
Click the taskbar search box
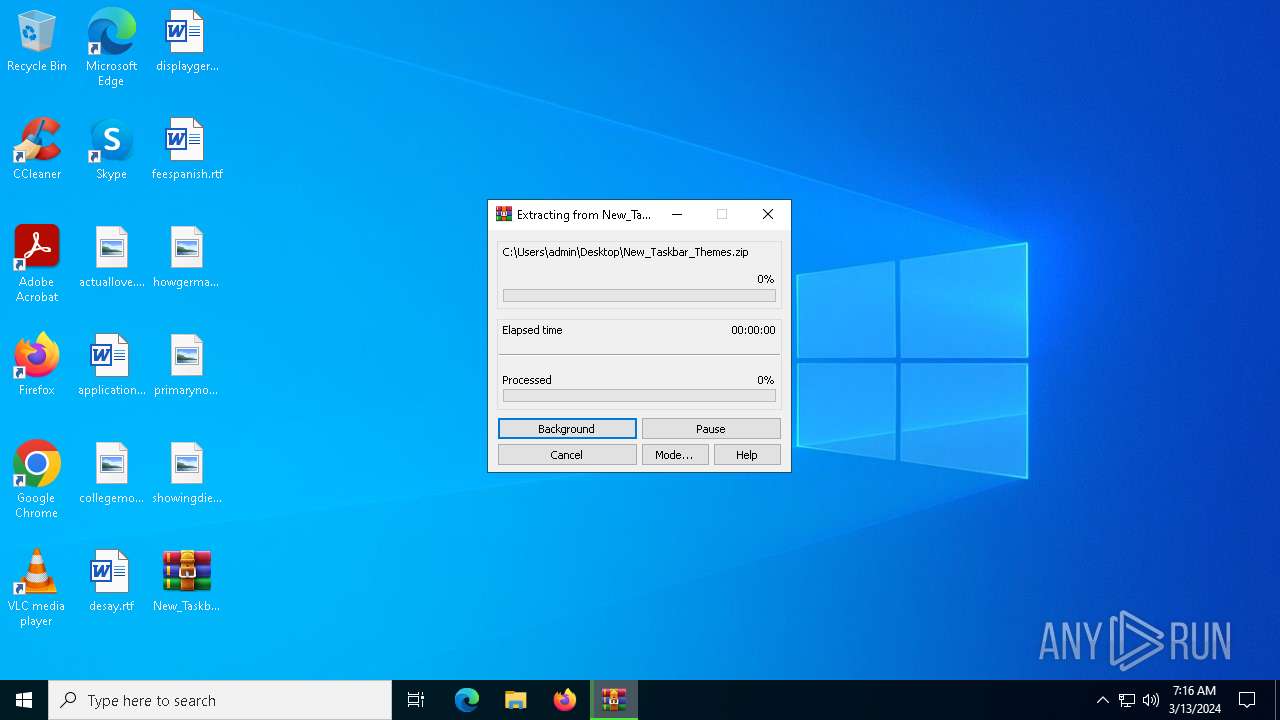220,700
